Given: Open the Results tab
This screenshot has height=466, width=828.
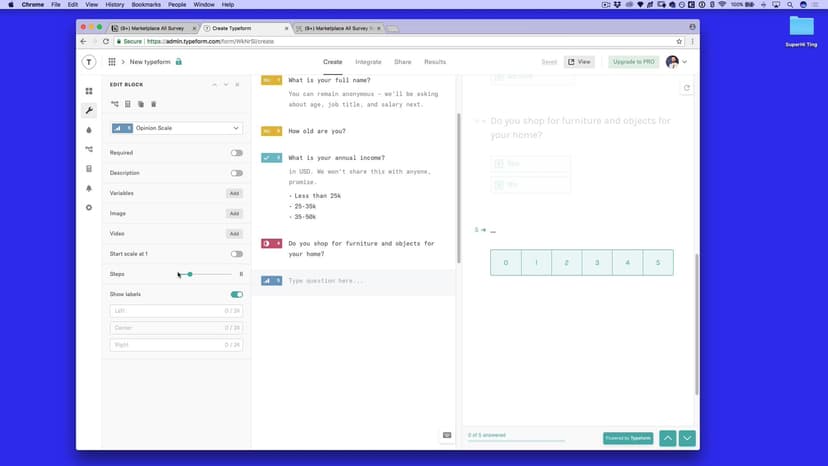Looking at the screenshot, I should 435,62.
